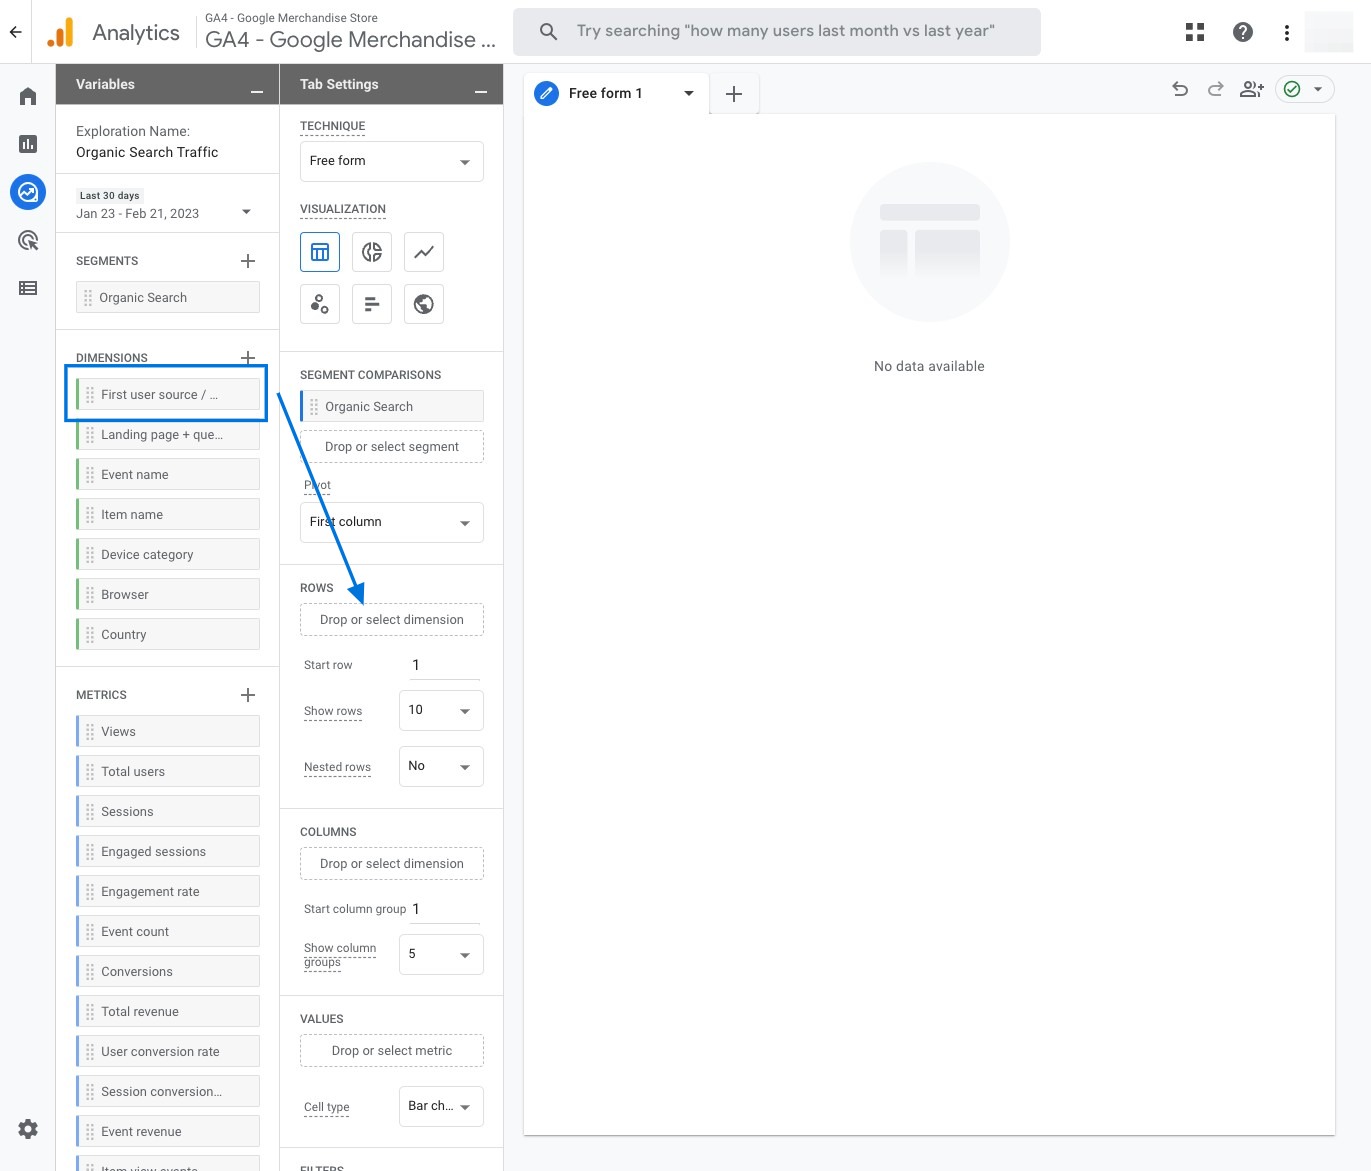Select the Views metric
This screenshot has width=1371, height=1171.
pos(168,732)
